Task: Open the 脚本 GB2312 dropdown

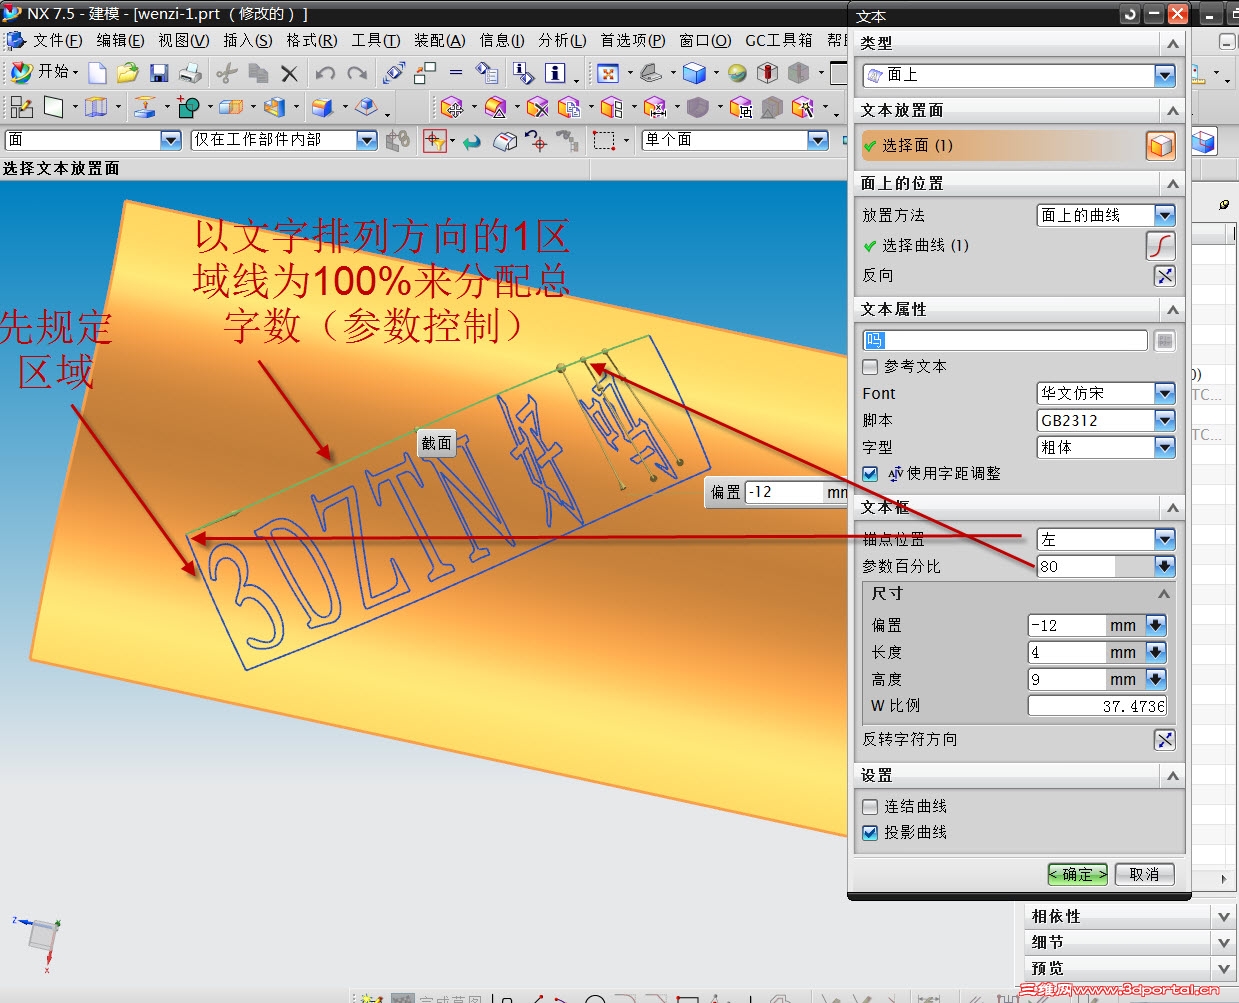Action: coord(1164,420)
